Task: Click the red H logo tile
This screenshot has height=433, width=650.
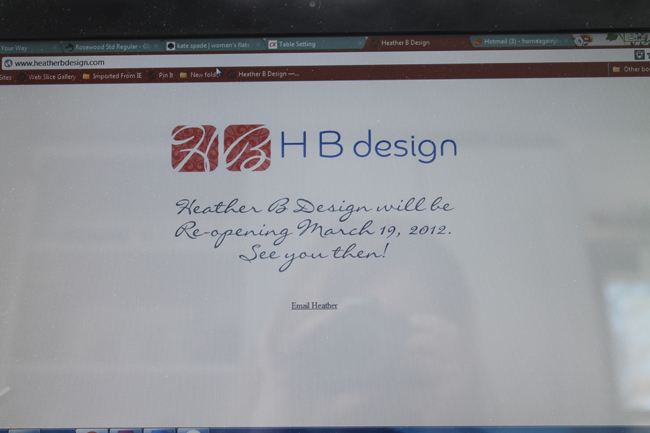Action: point(195,148)
